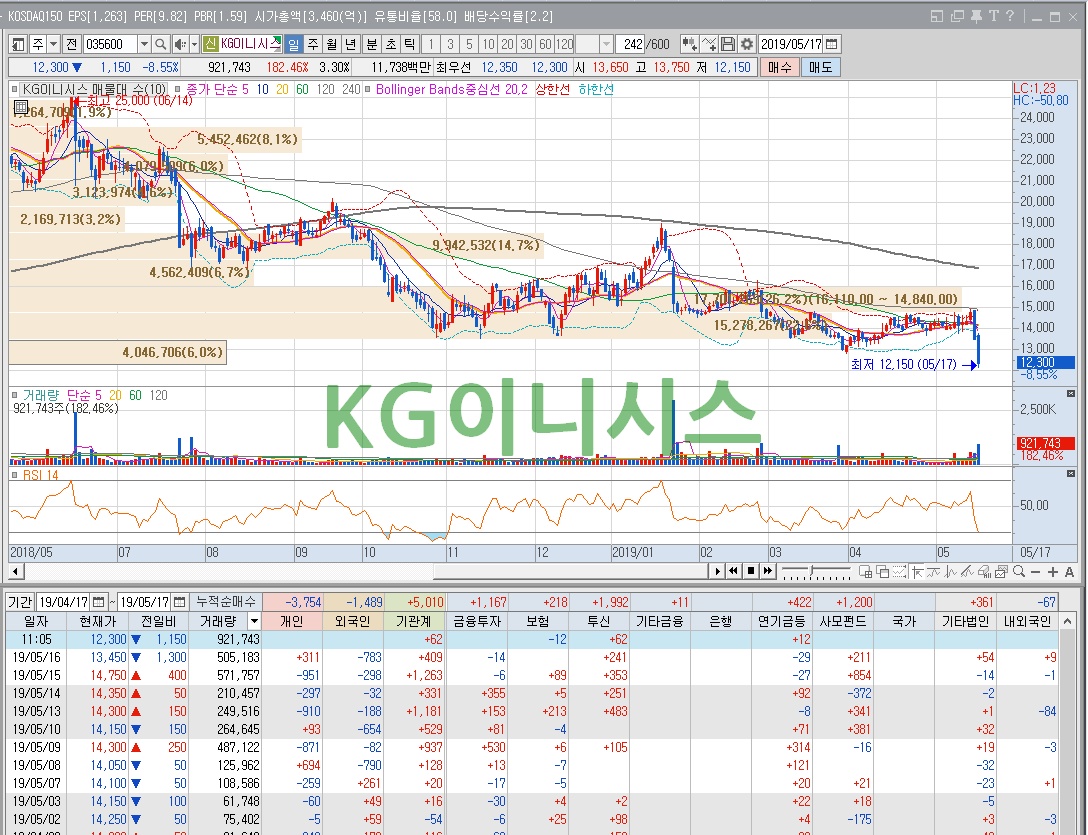This screenshot has width=1088, height=835.
Task: Click the rewind button below chart
Action: click(x=734, y=571)
